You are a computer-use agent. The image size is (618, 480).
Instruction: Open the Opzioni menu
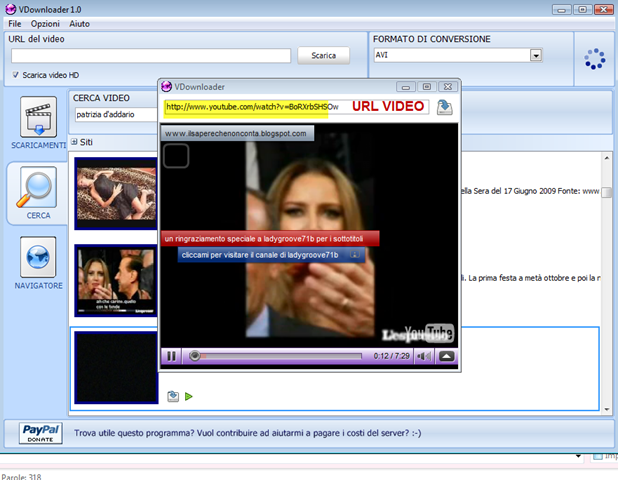click(45, 24)
